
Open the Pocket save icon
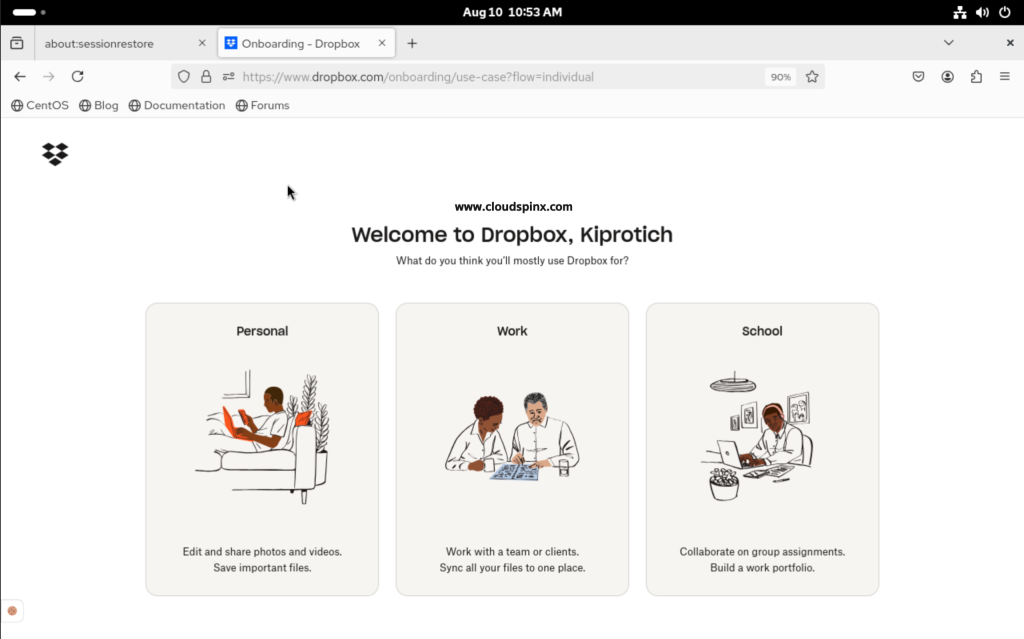tap(918, 77)
